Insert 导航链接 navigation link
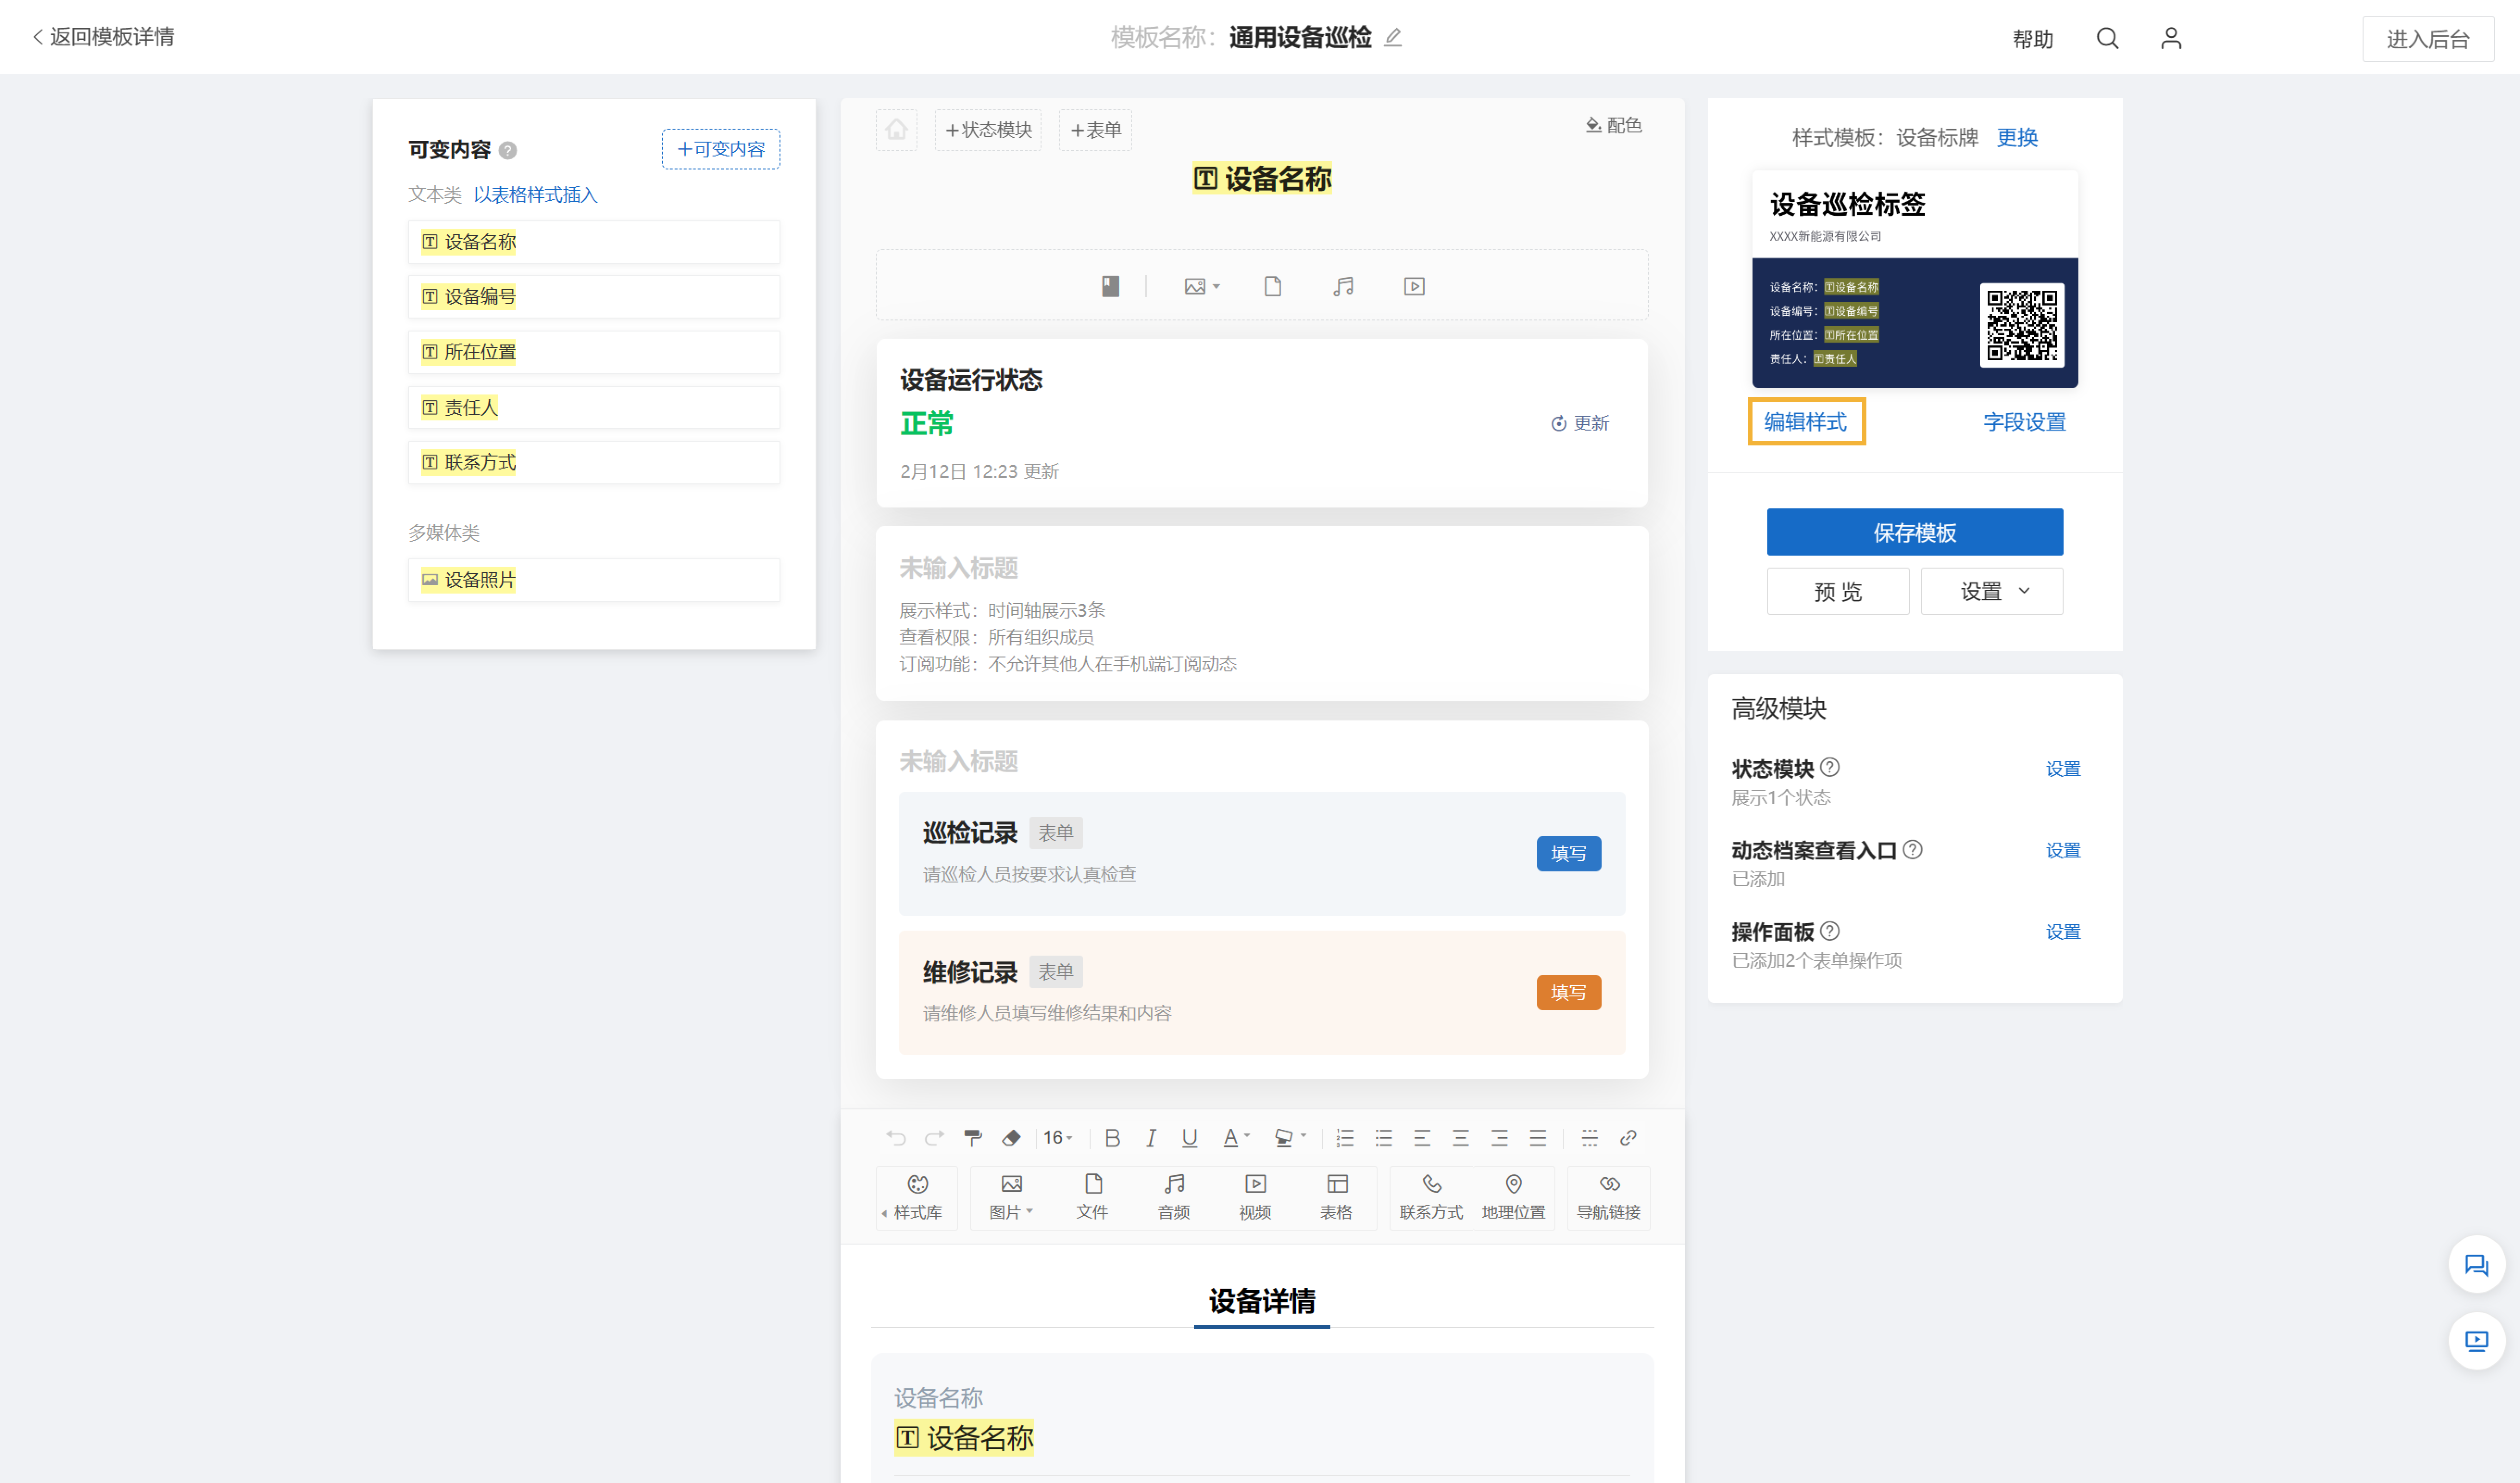2520x1483 pixels. pyautogui.click(x=1608, y=1197)
